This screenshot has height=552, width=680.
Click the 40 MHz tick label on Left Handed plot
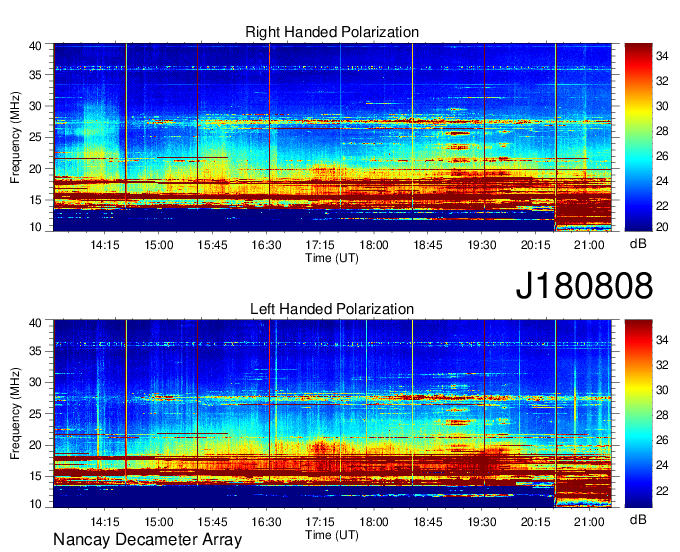(x=35, y=323)
